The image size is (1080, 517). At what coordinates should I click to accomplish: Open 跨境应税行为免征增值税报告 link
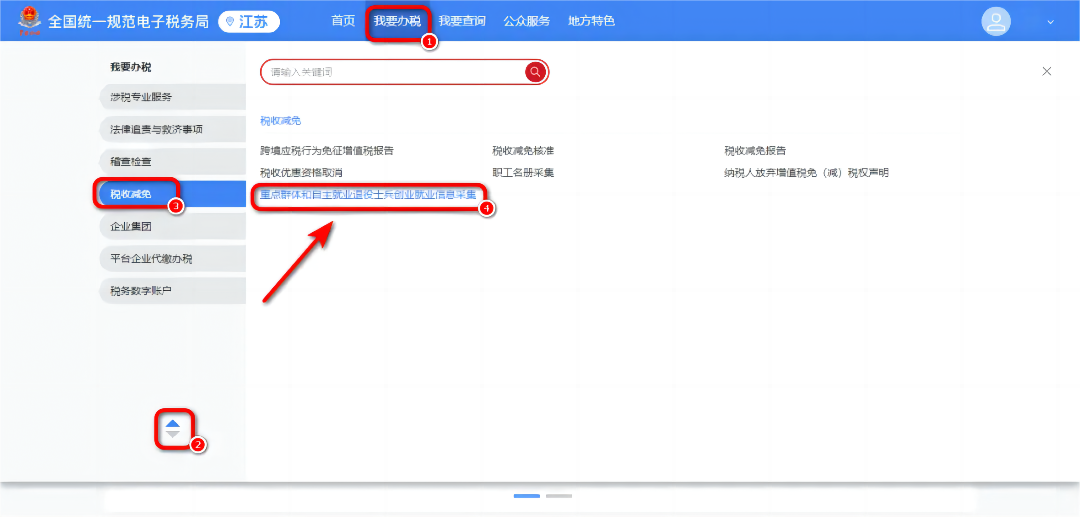[x=326, y=151]
